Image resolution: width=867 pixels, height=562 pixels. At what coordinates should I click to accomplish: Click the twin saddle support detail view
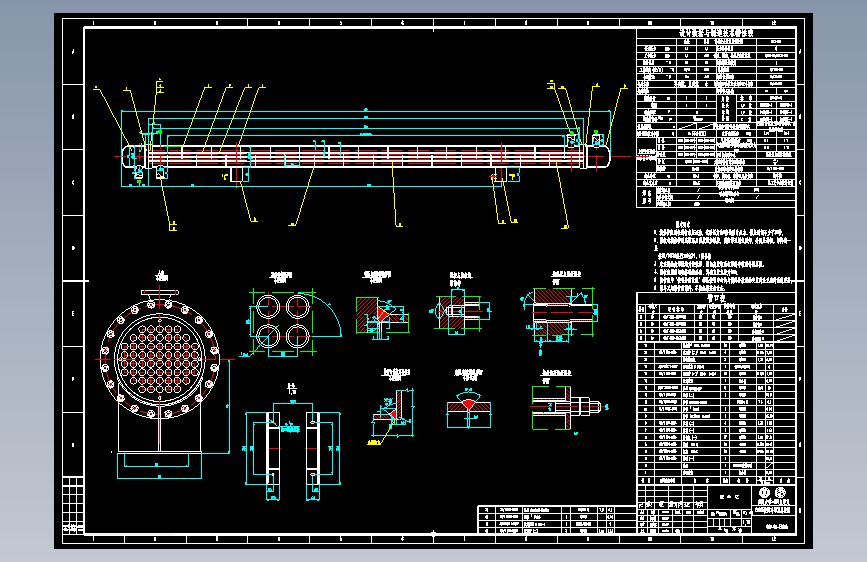(293, 443)
